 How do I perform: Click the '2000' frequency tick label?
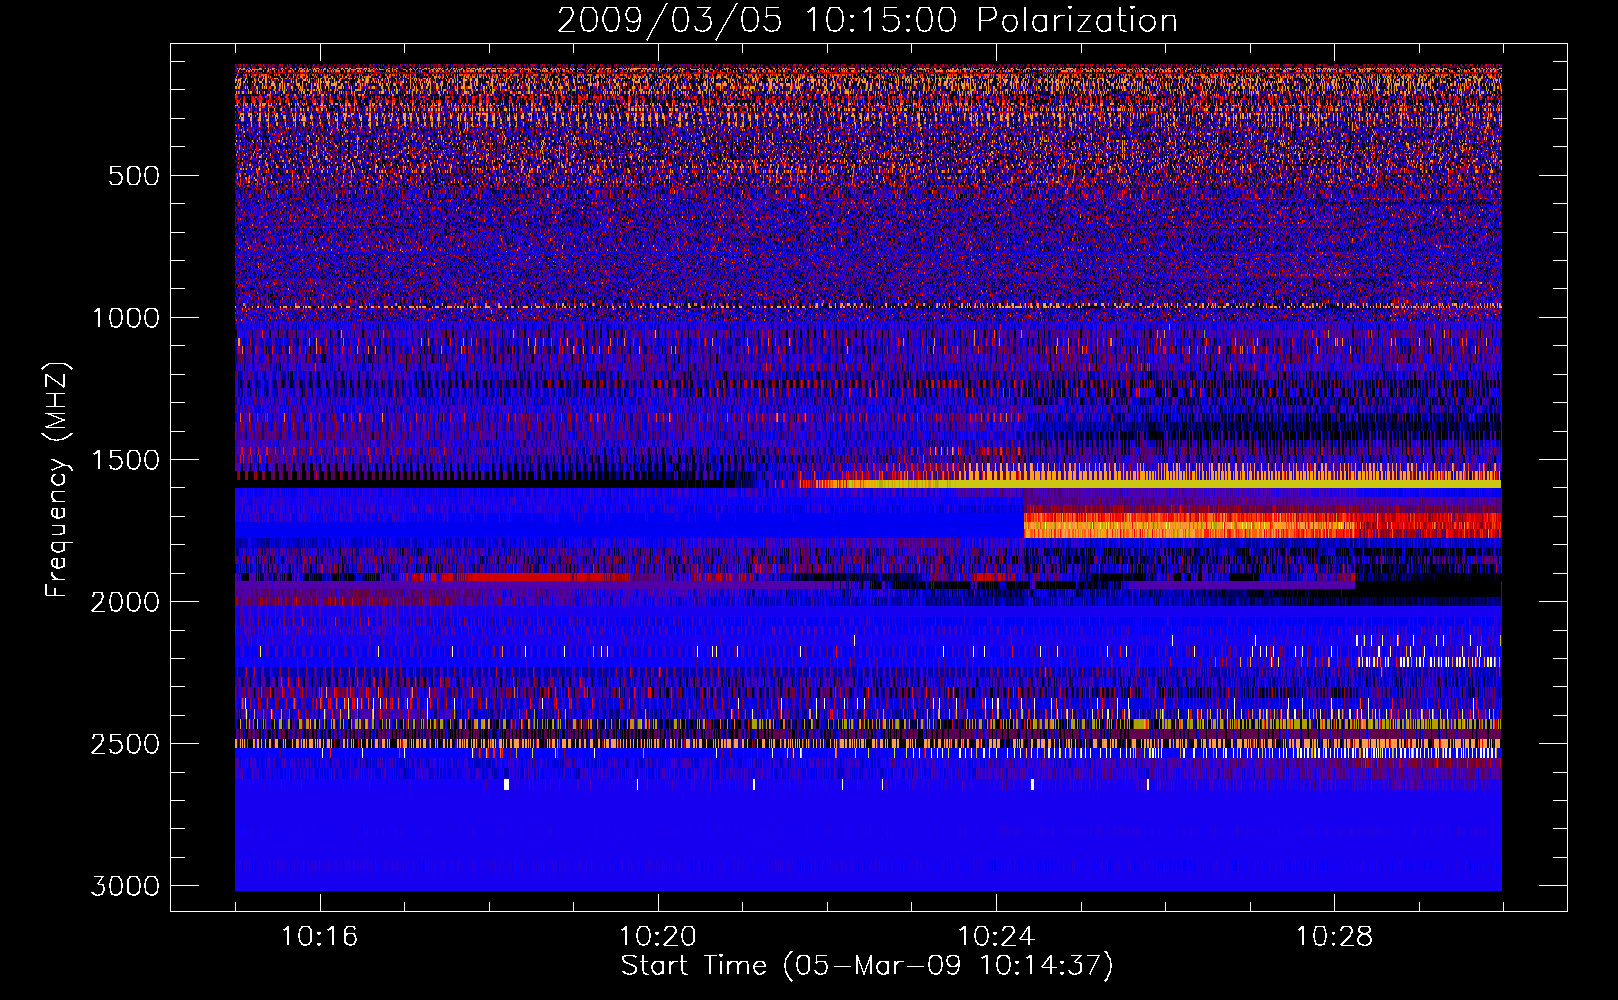(126, 602)
